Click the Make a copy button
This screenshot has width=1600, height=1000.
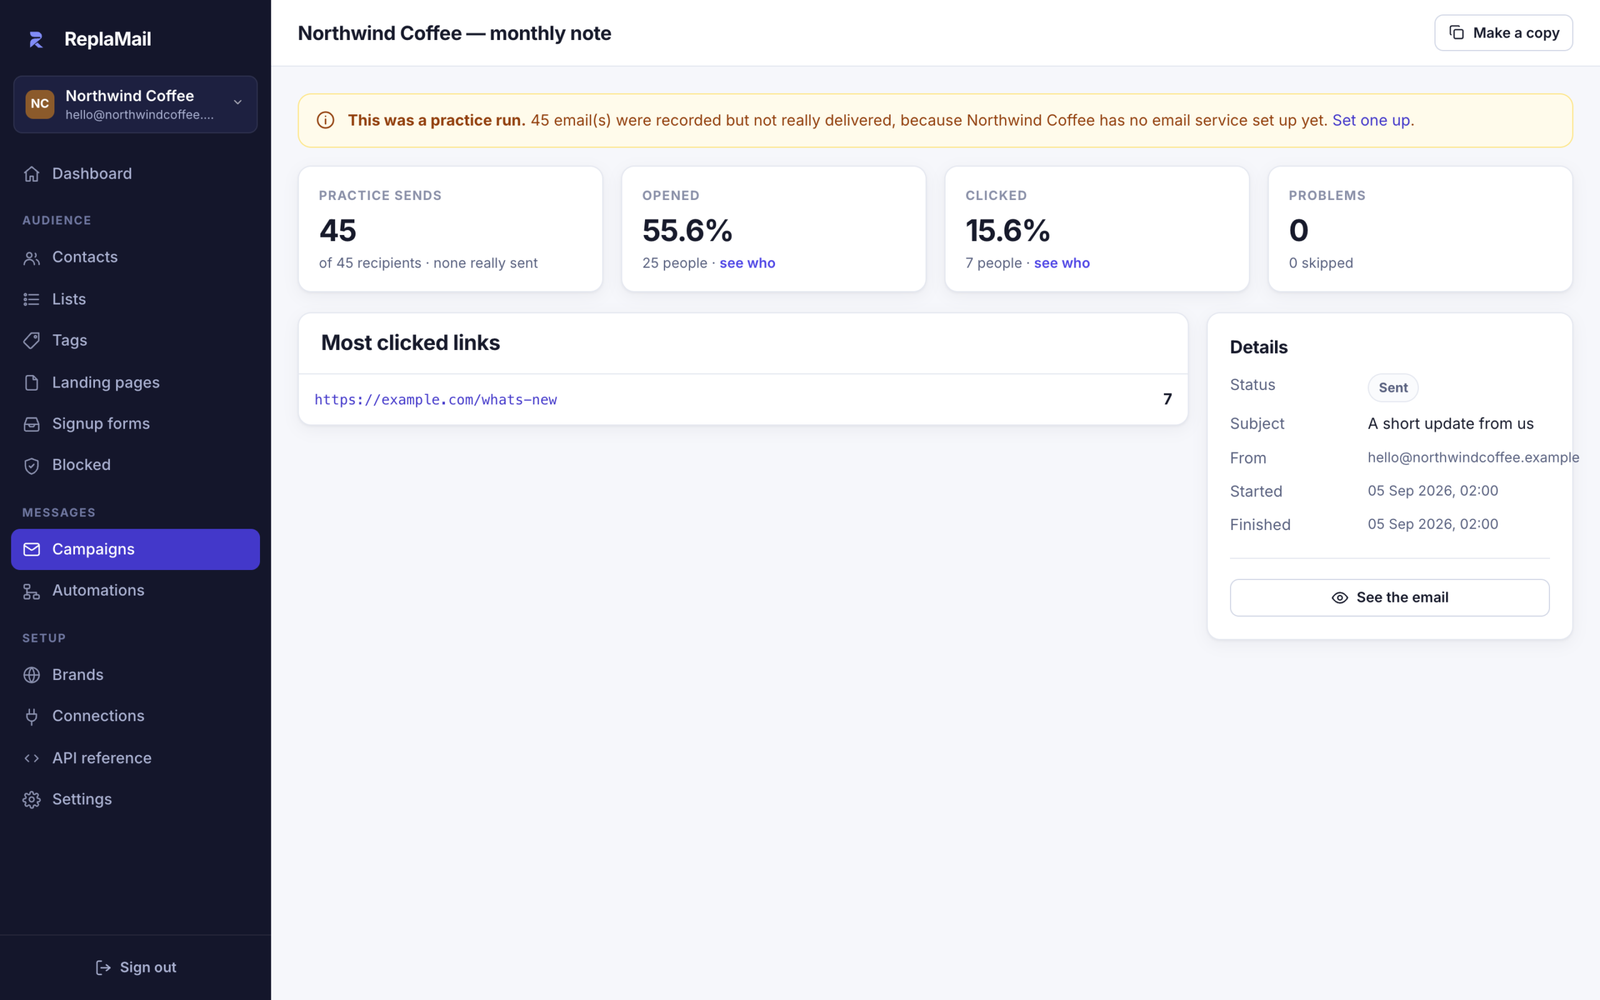coord(1503,33)
